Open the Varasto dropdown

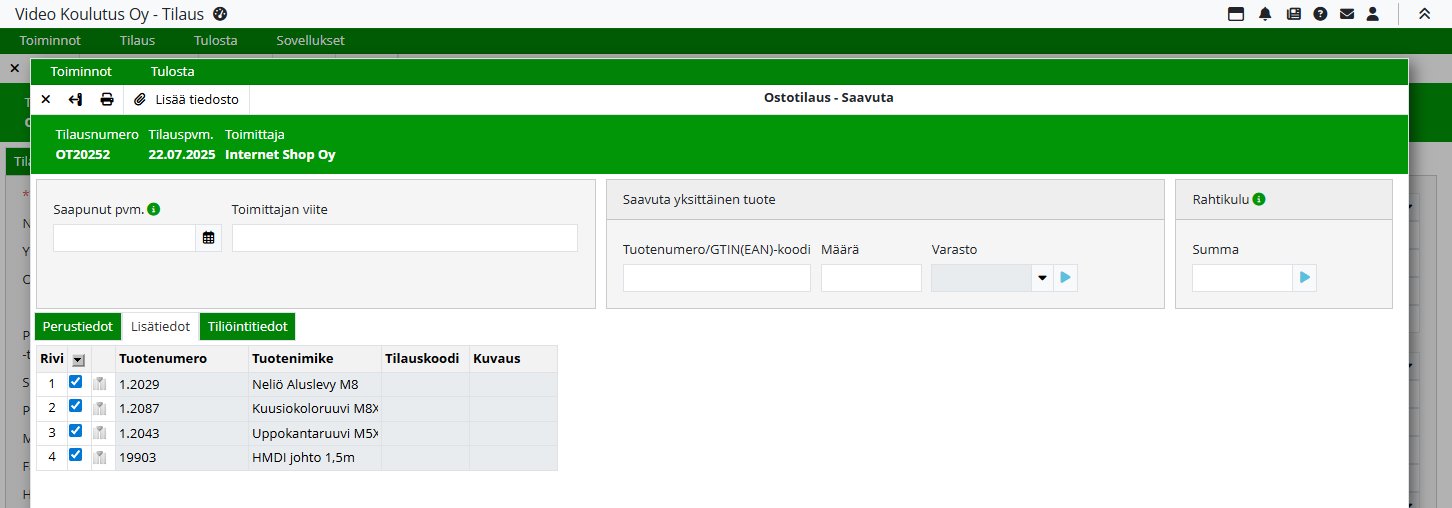click(1041, 278)
